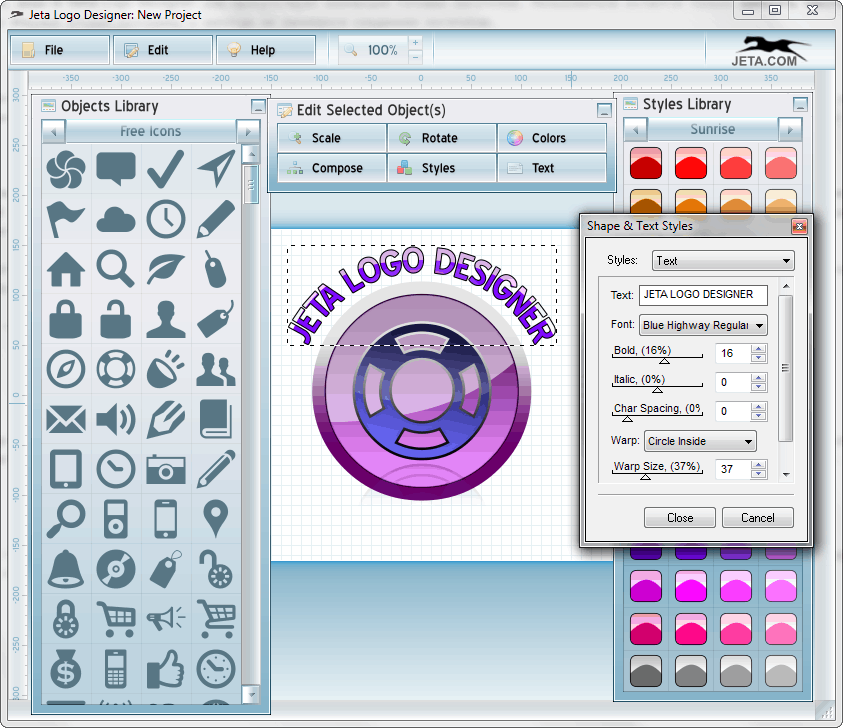Click the Text edit button

[552, 168]
